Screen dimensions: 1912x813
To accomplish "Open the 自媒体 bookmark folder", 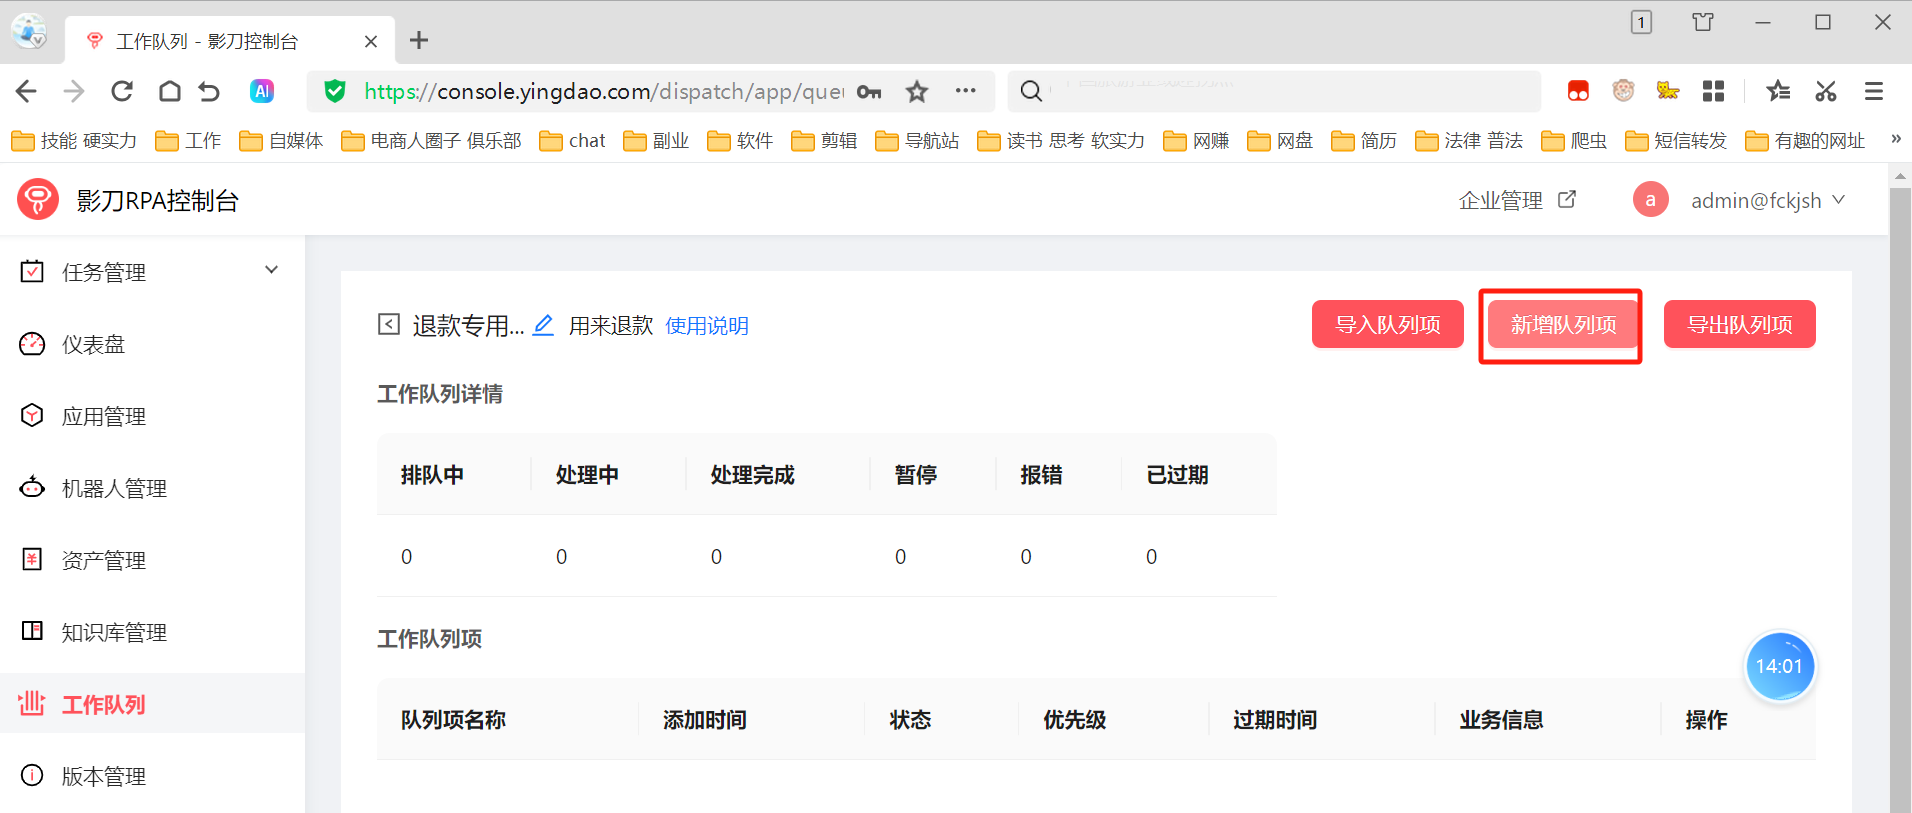I will (x=281, y=141).
